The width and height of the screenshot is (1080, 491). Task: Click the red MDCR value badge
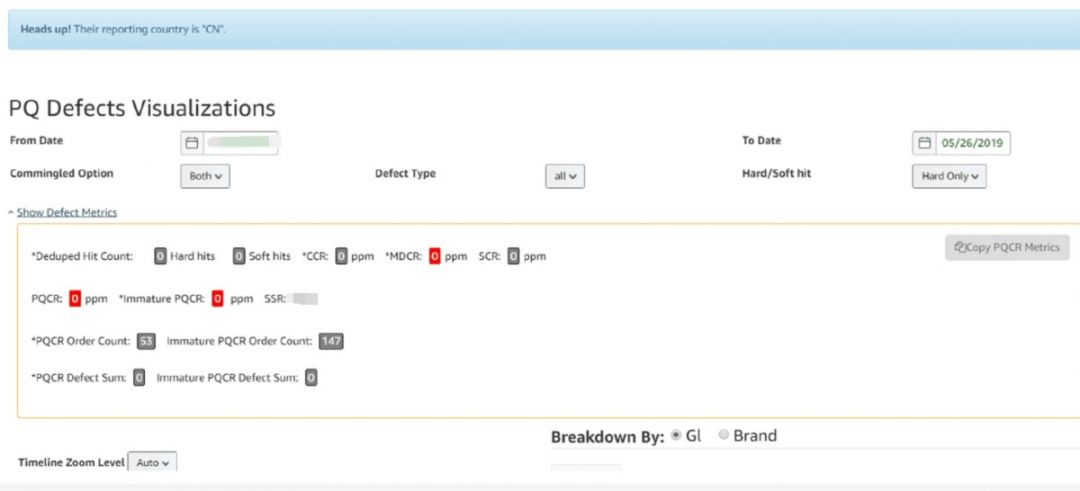pyautogui.click(x=435, y=256)
